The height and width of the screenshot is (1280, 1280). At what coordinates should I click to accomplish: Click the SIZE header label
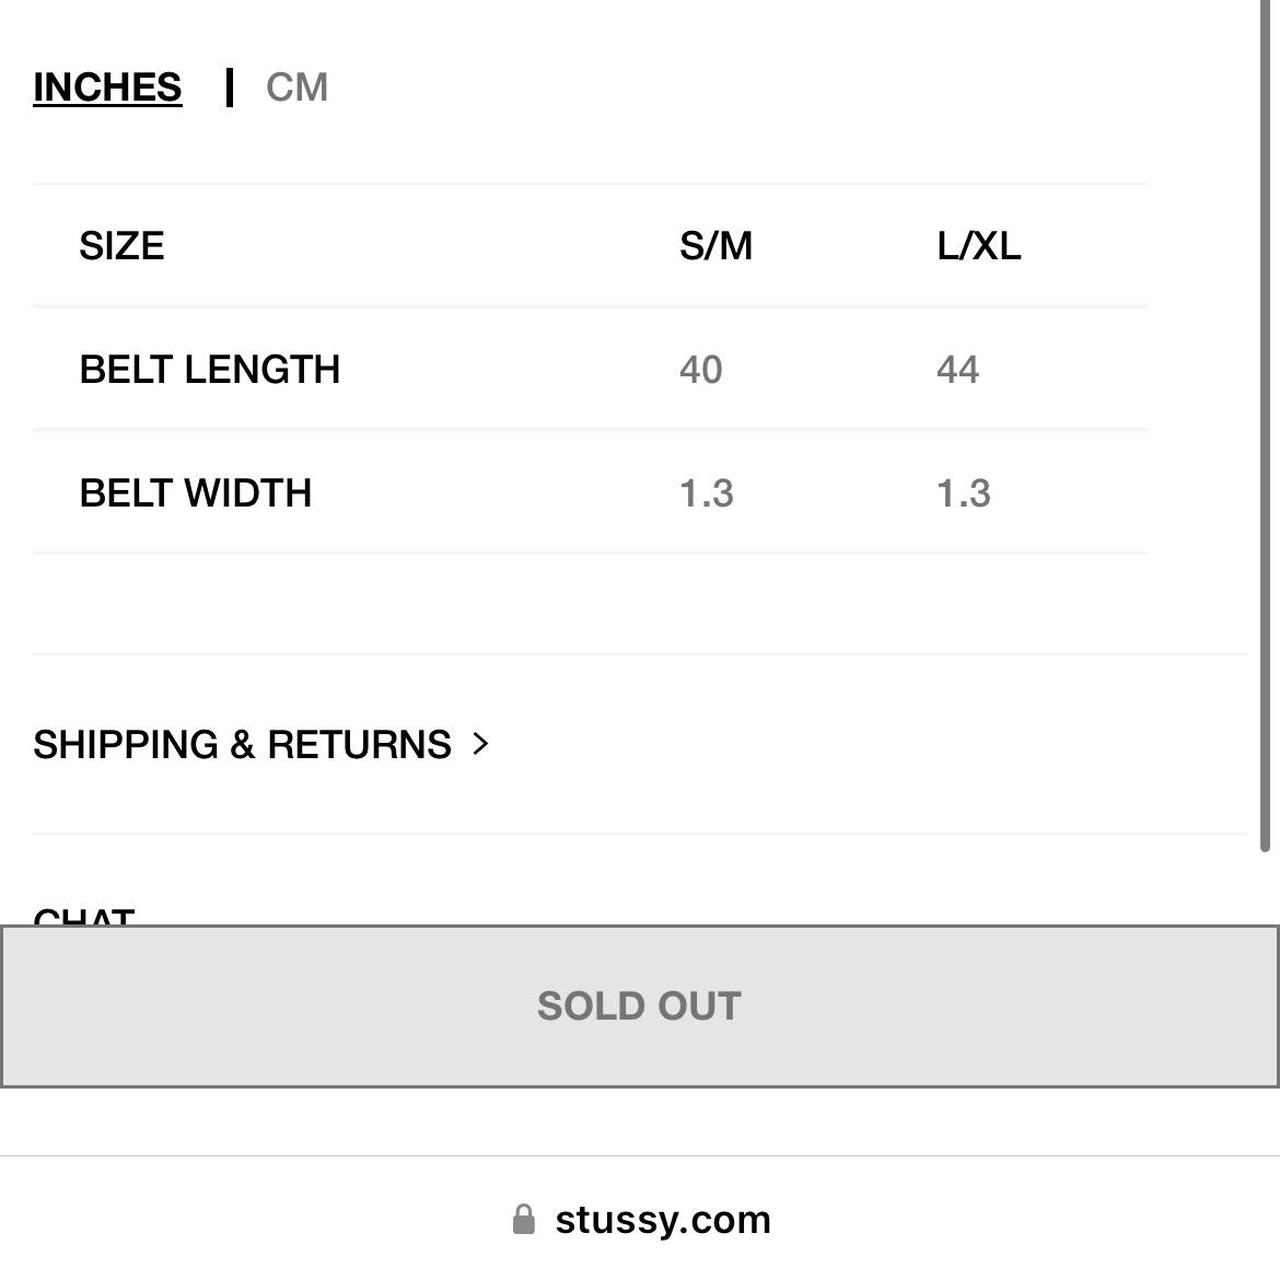click(x=122, y=246)
